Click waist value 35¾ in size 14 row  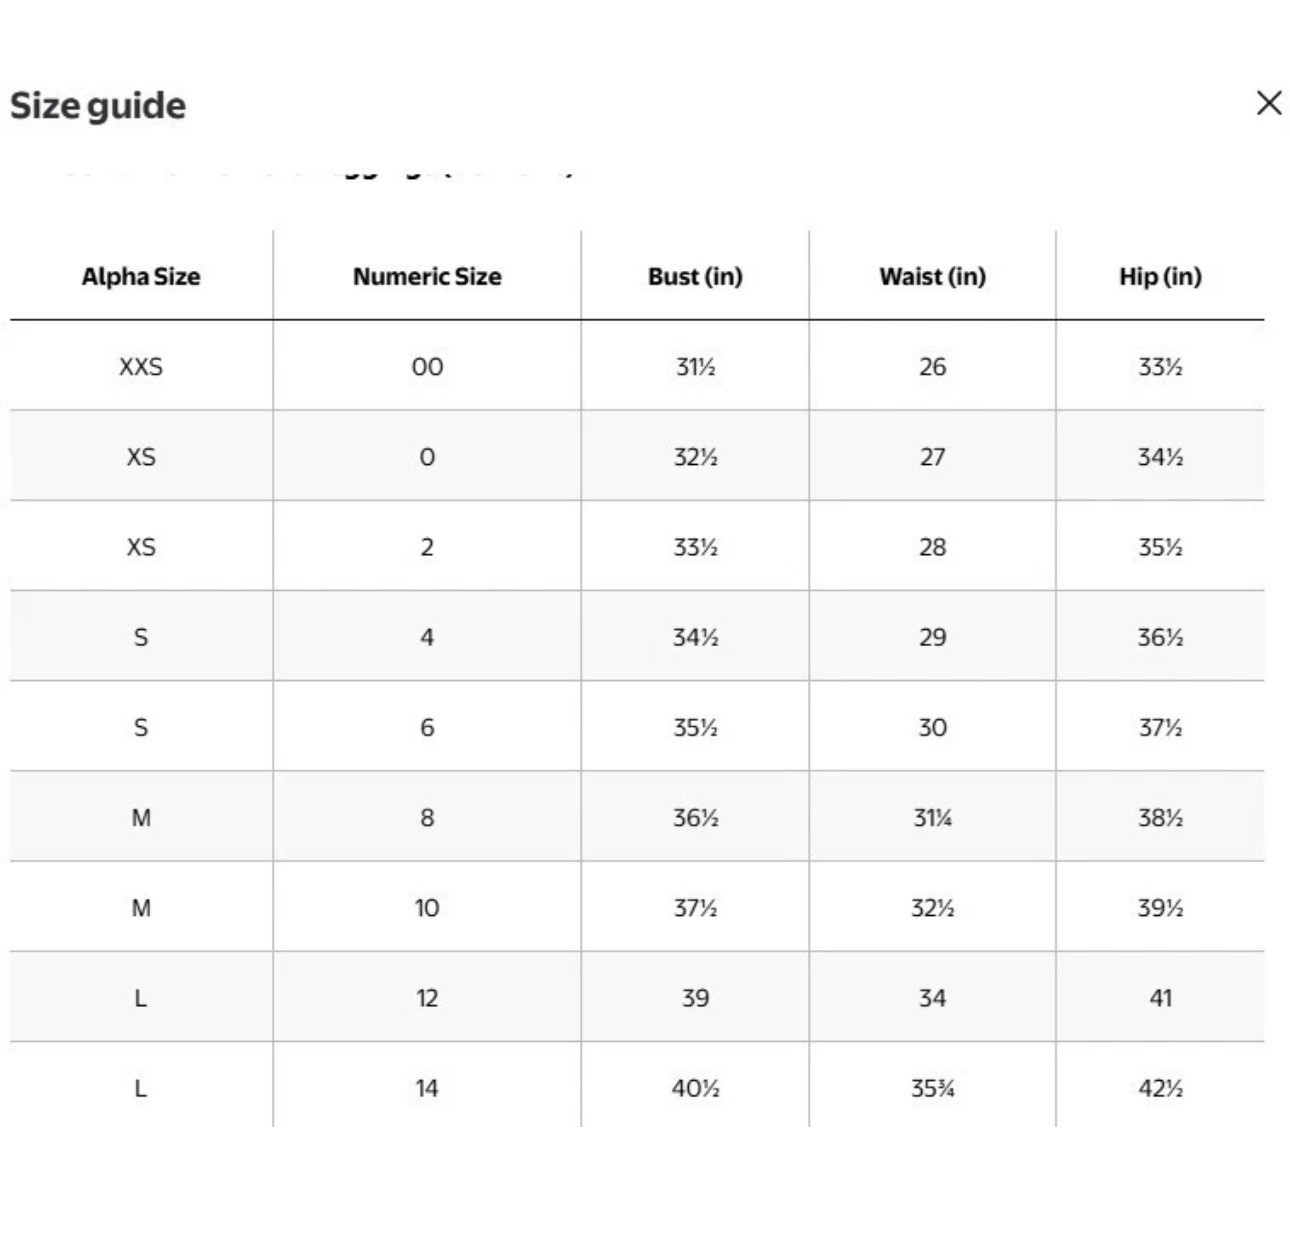pyautogui.click(x=932, y=1088)
